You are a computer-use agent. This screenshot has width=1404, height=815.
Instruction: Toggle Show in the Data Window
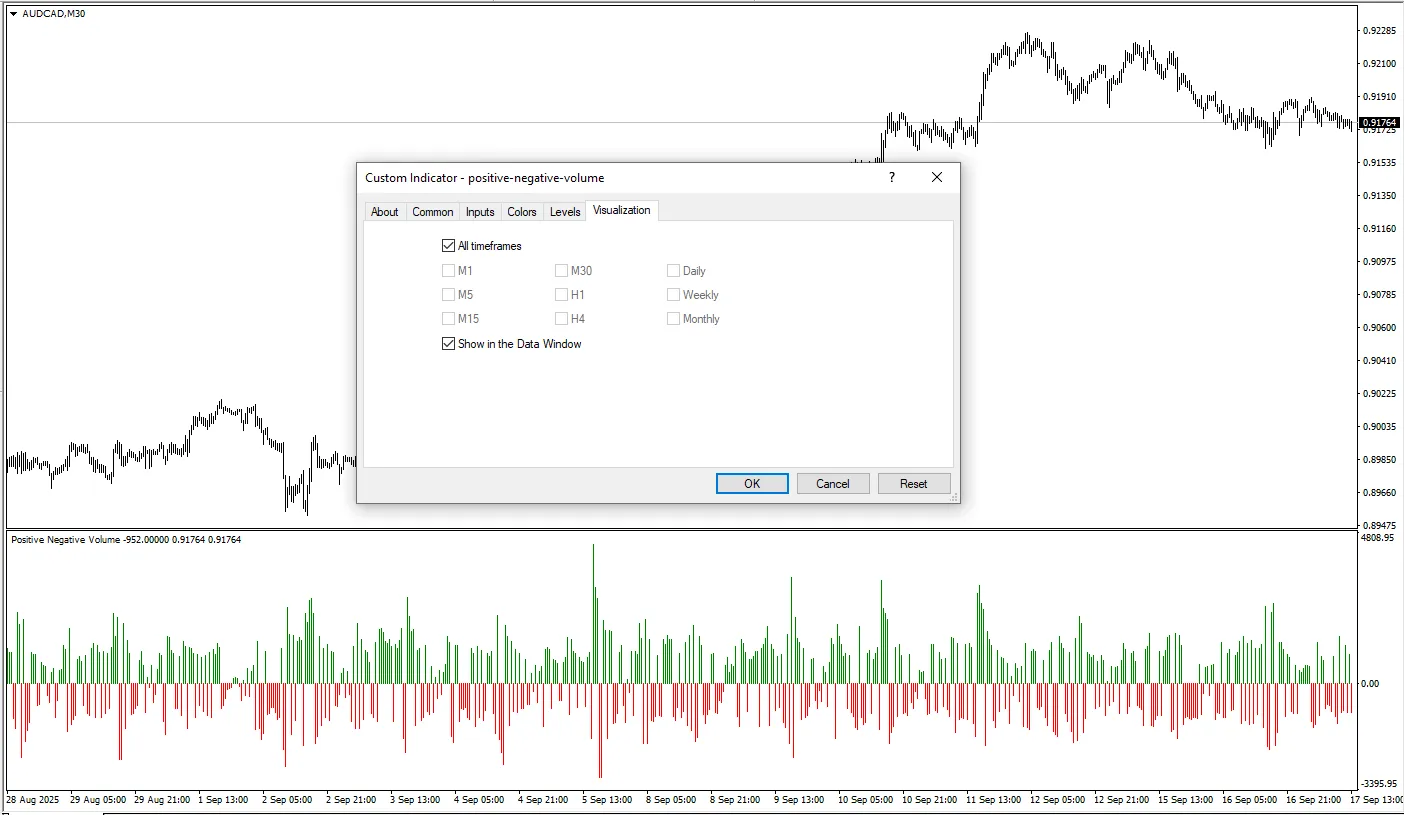pos(448,344)
